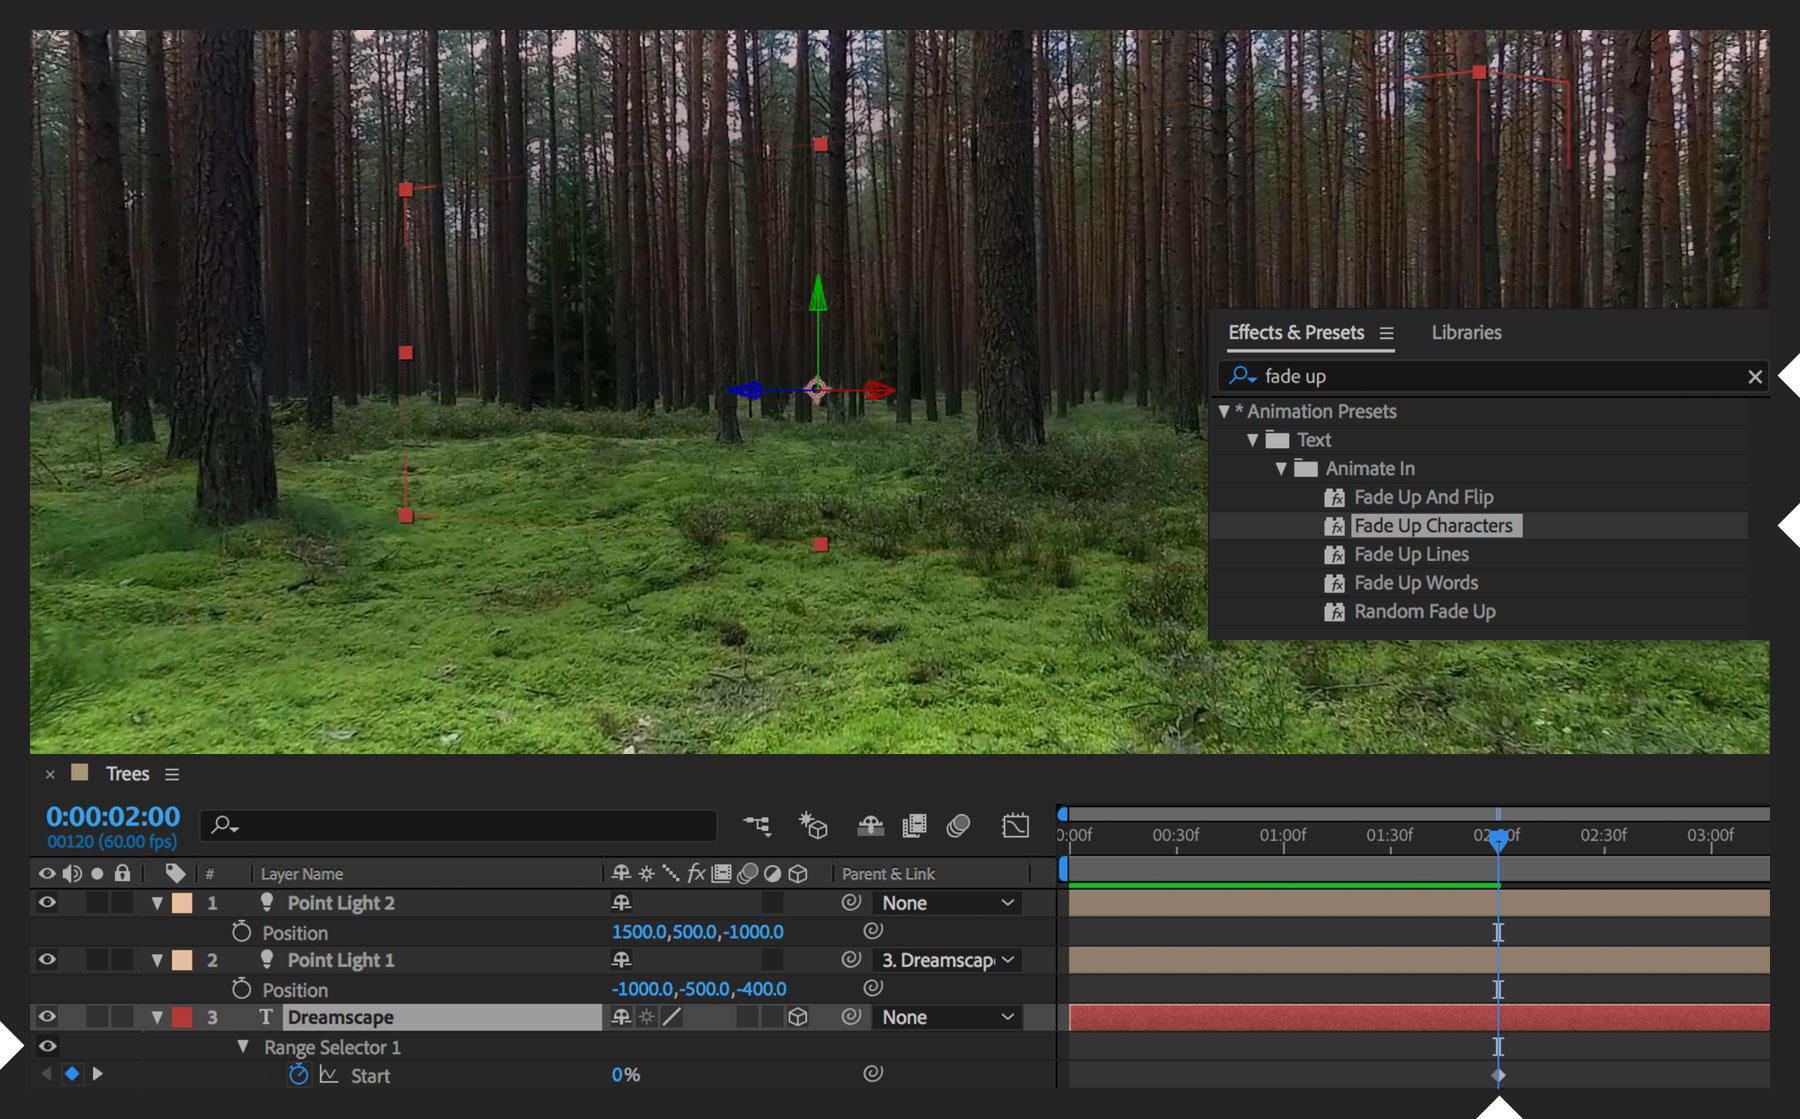The image size is (1800, 1119).
Task: Click the keyframe diamond on the Start property
Action: coord(1497,1074)
